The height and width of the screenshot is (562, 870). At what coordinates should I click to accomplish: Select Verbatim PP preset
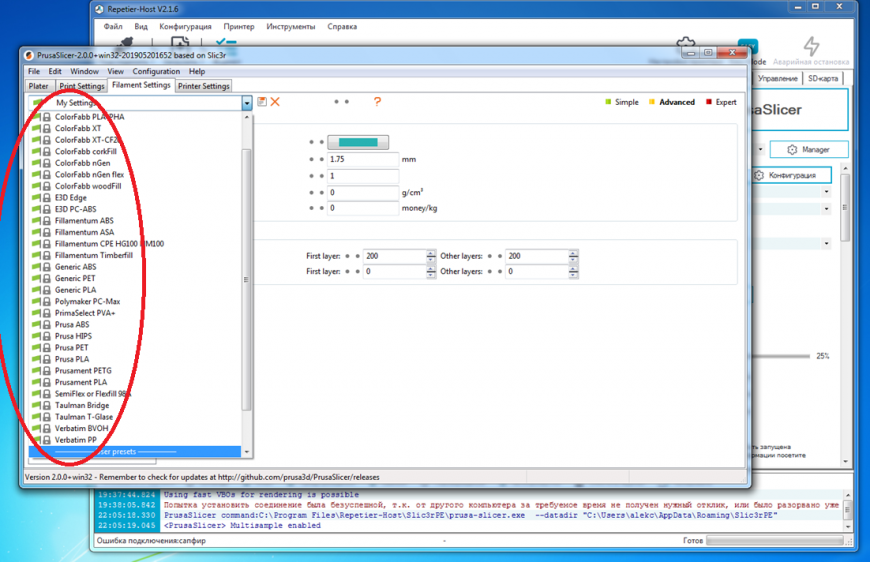coord(135,441)
